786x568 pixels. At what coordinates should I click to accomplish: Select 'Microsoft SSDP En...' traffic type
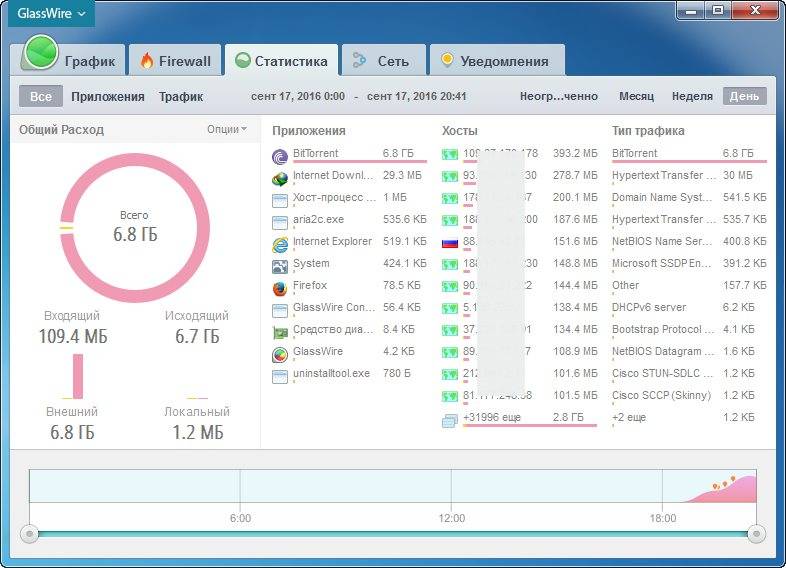689,263
